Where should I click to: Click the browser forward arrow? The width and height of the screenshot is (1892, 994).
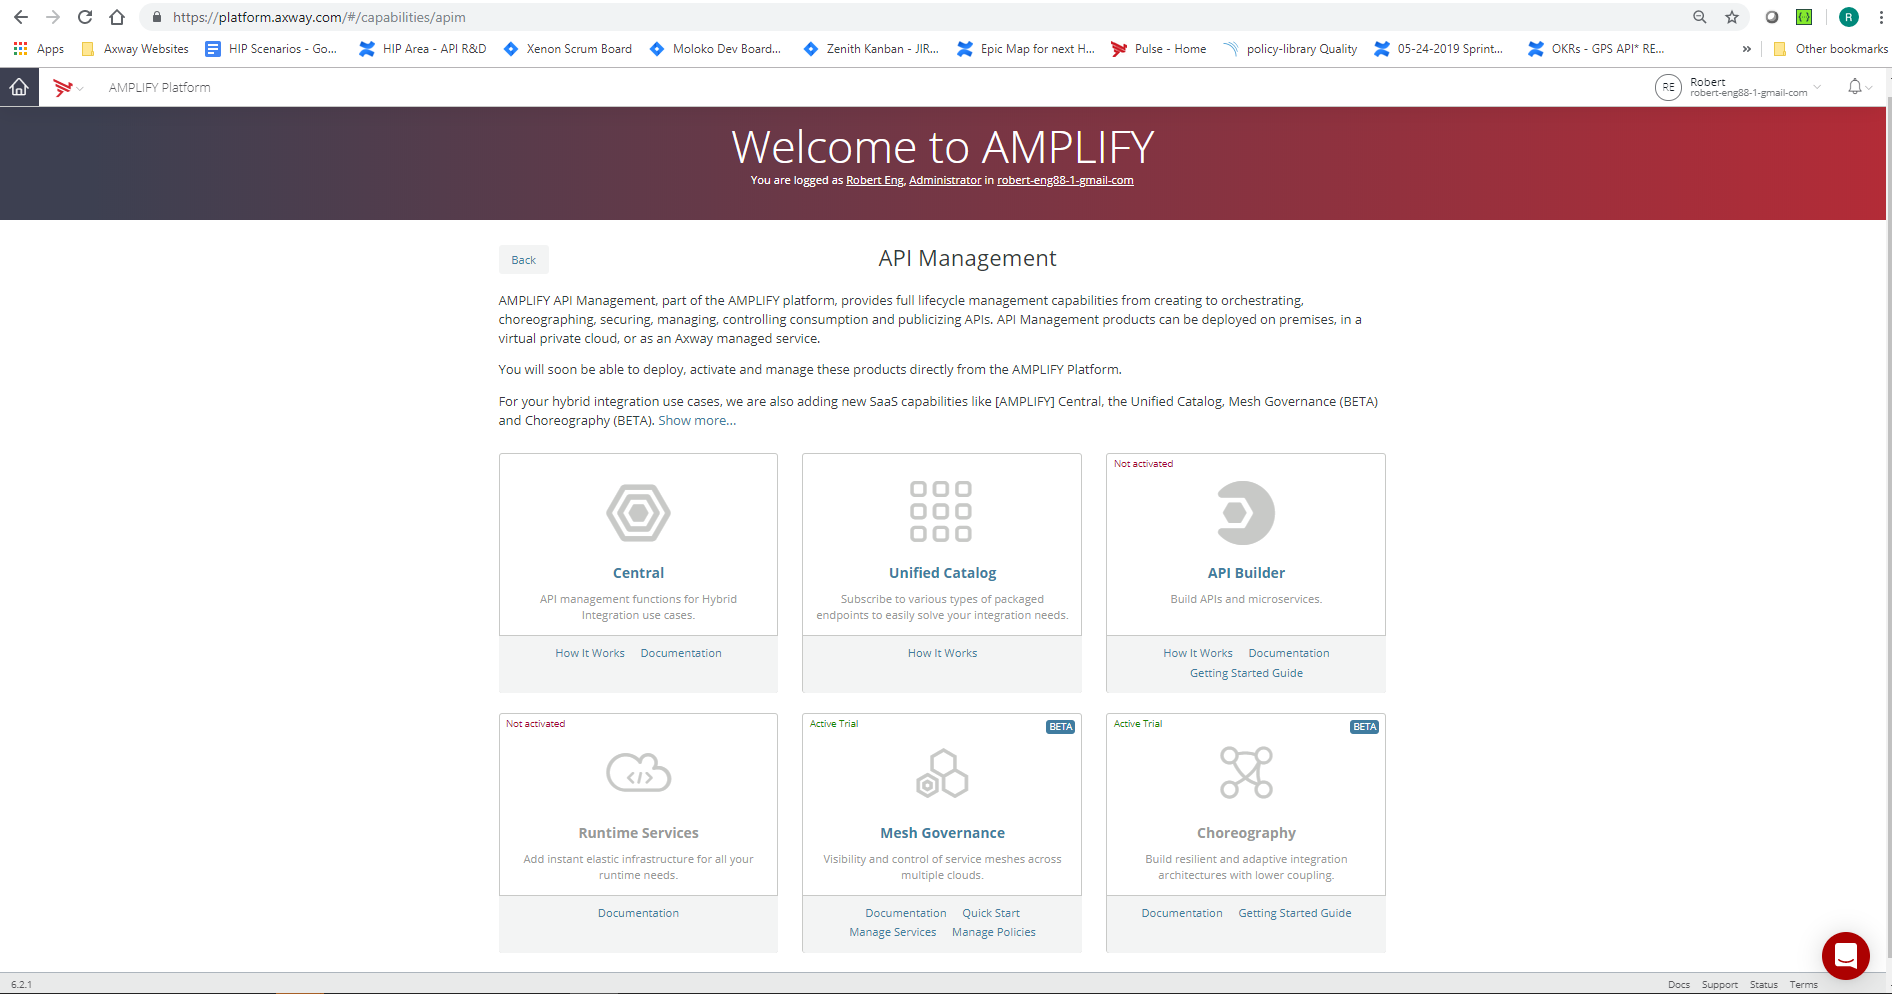53,17
